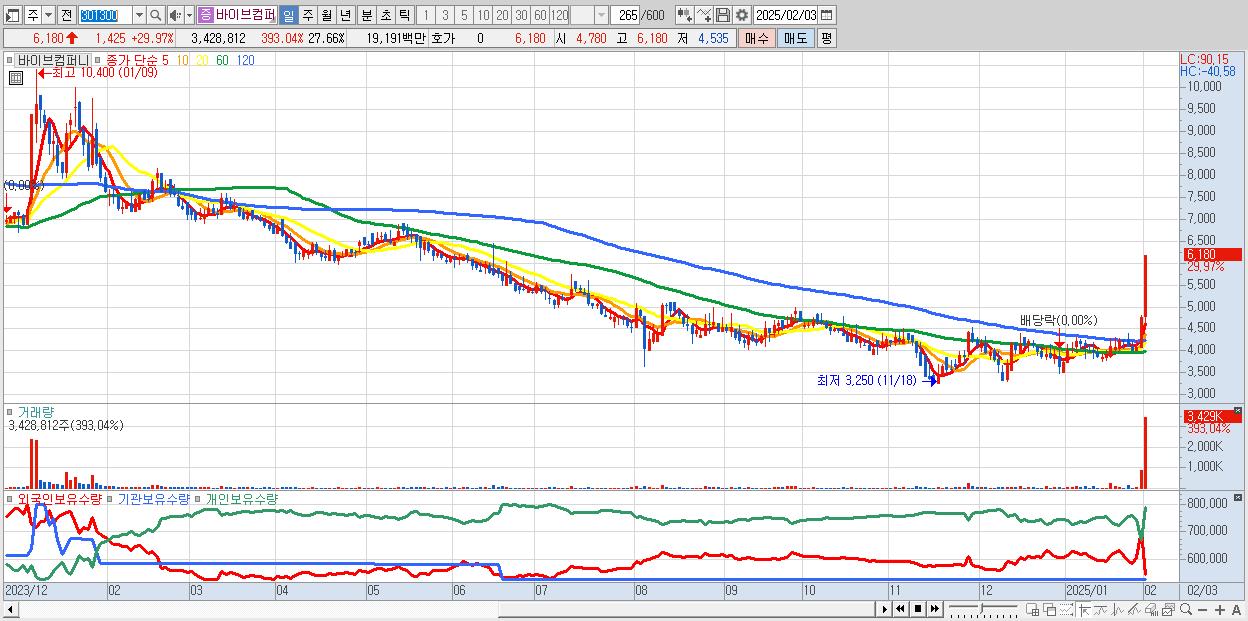
Task: Click the stock name 바이브컴퍼
Action: coord(245,15)
